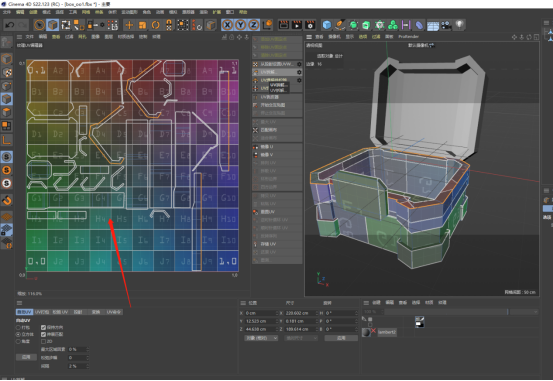
Task: Select the Rotate tool icon
Action: click(156, 25)
